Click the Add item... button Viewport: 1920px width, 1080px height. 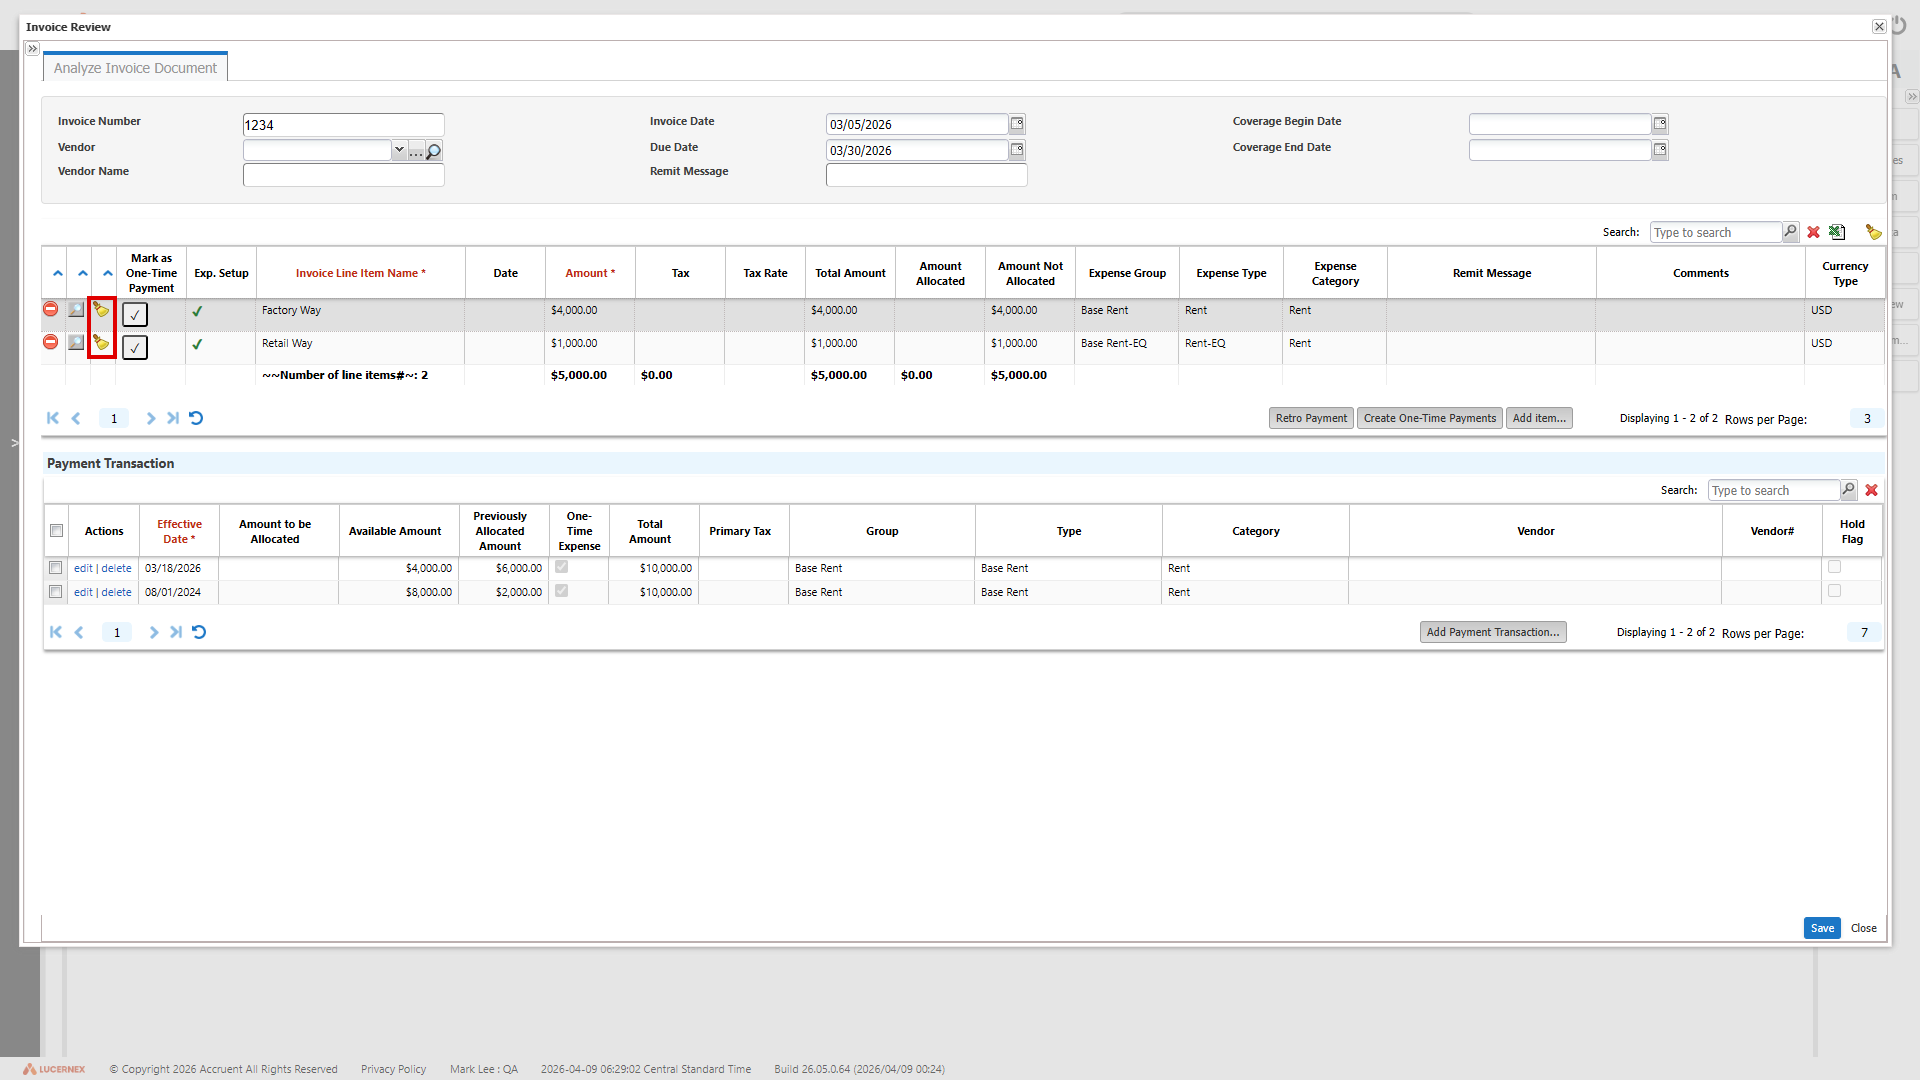pyautogui.click(x=1539, y=418)
